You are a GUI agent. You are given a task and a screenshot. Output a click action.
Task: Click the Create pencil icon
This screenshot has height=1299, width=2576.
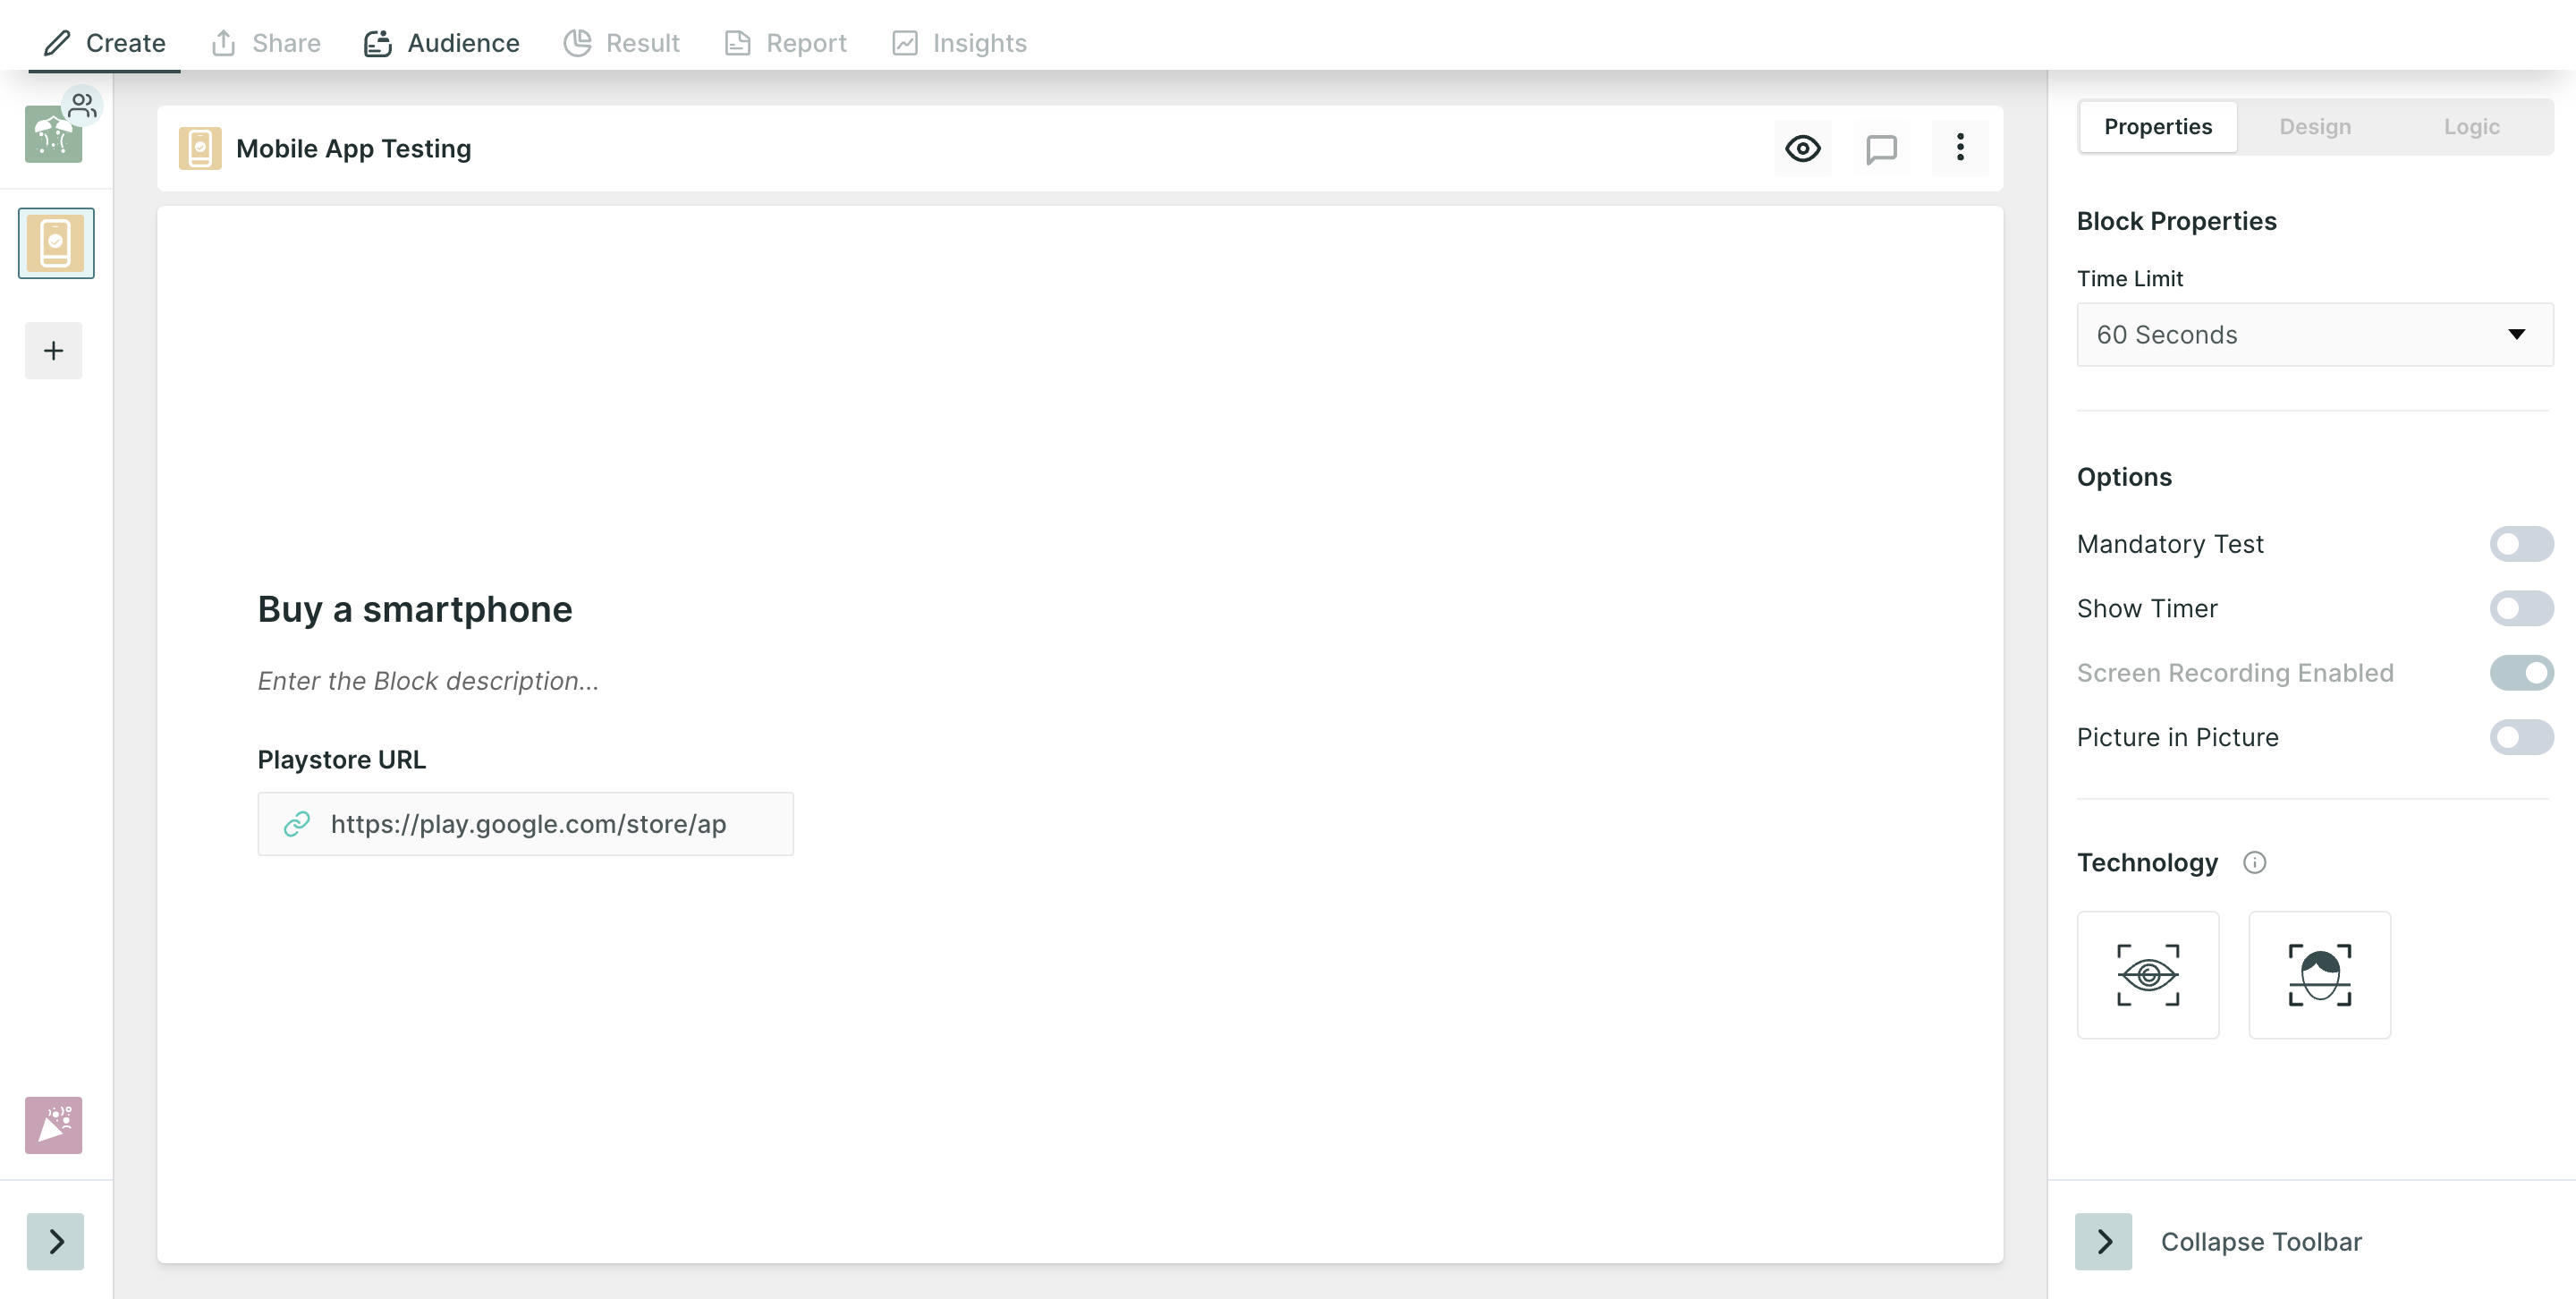click(57, 43)
